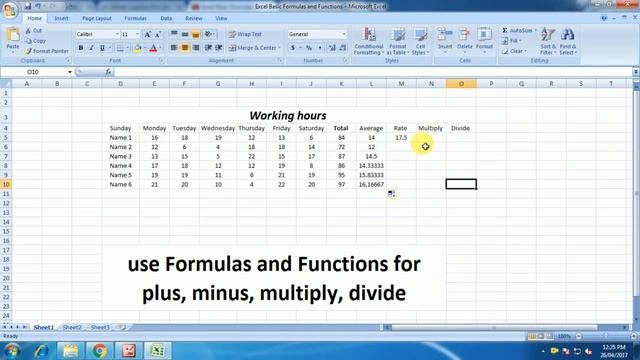Open the General number format dropdown

click(344, 34)
